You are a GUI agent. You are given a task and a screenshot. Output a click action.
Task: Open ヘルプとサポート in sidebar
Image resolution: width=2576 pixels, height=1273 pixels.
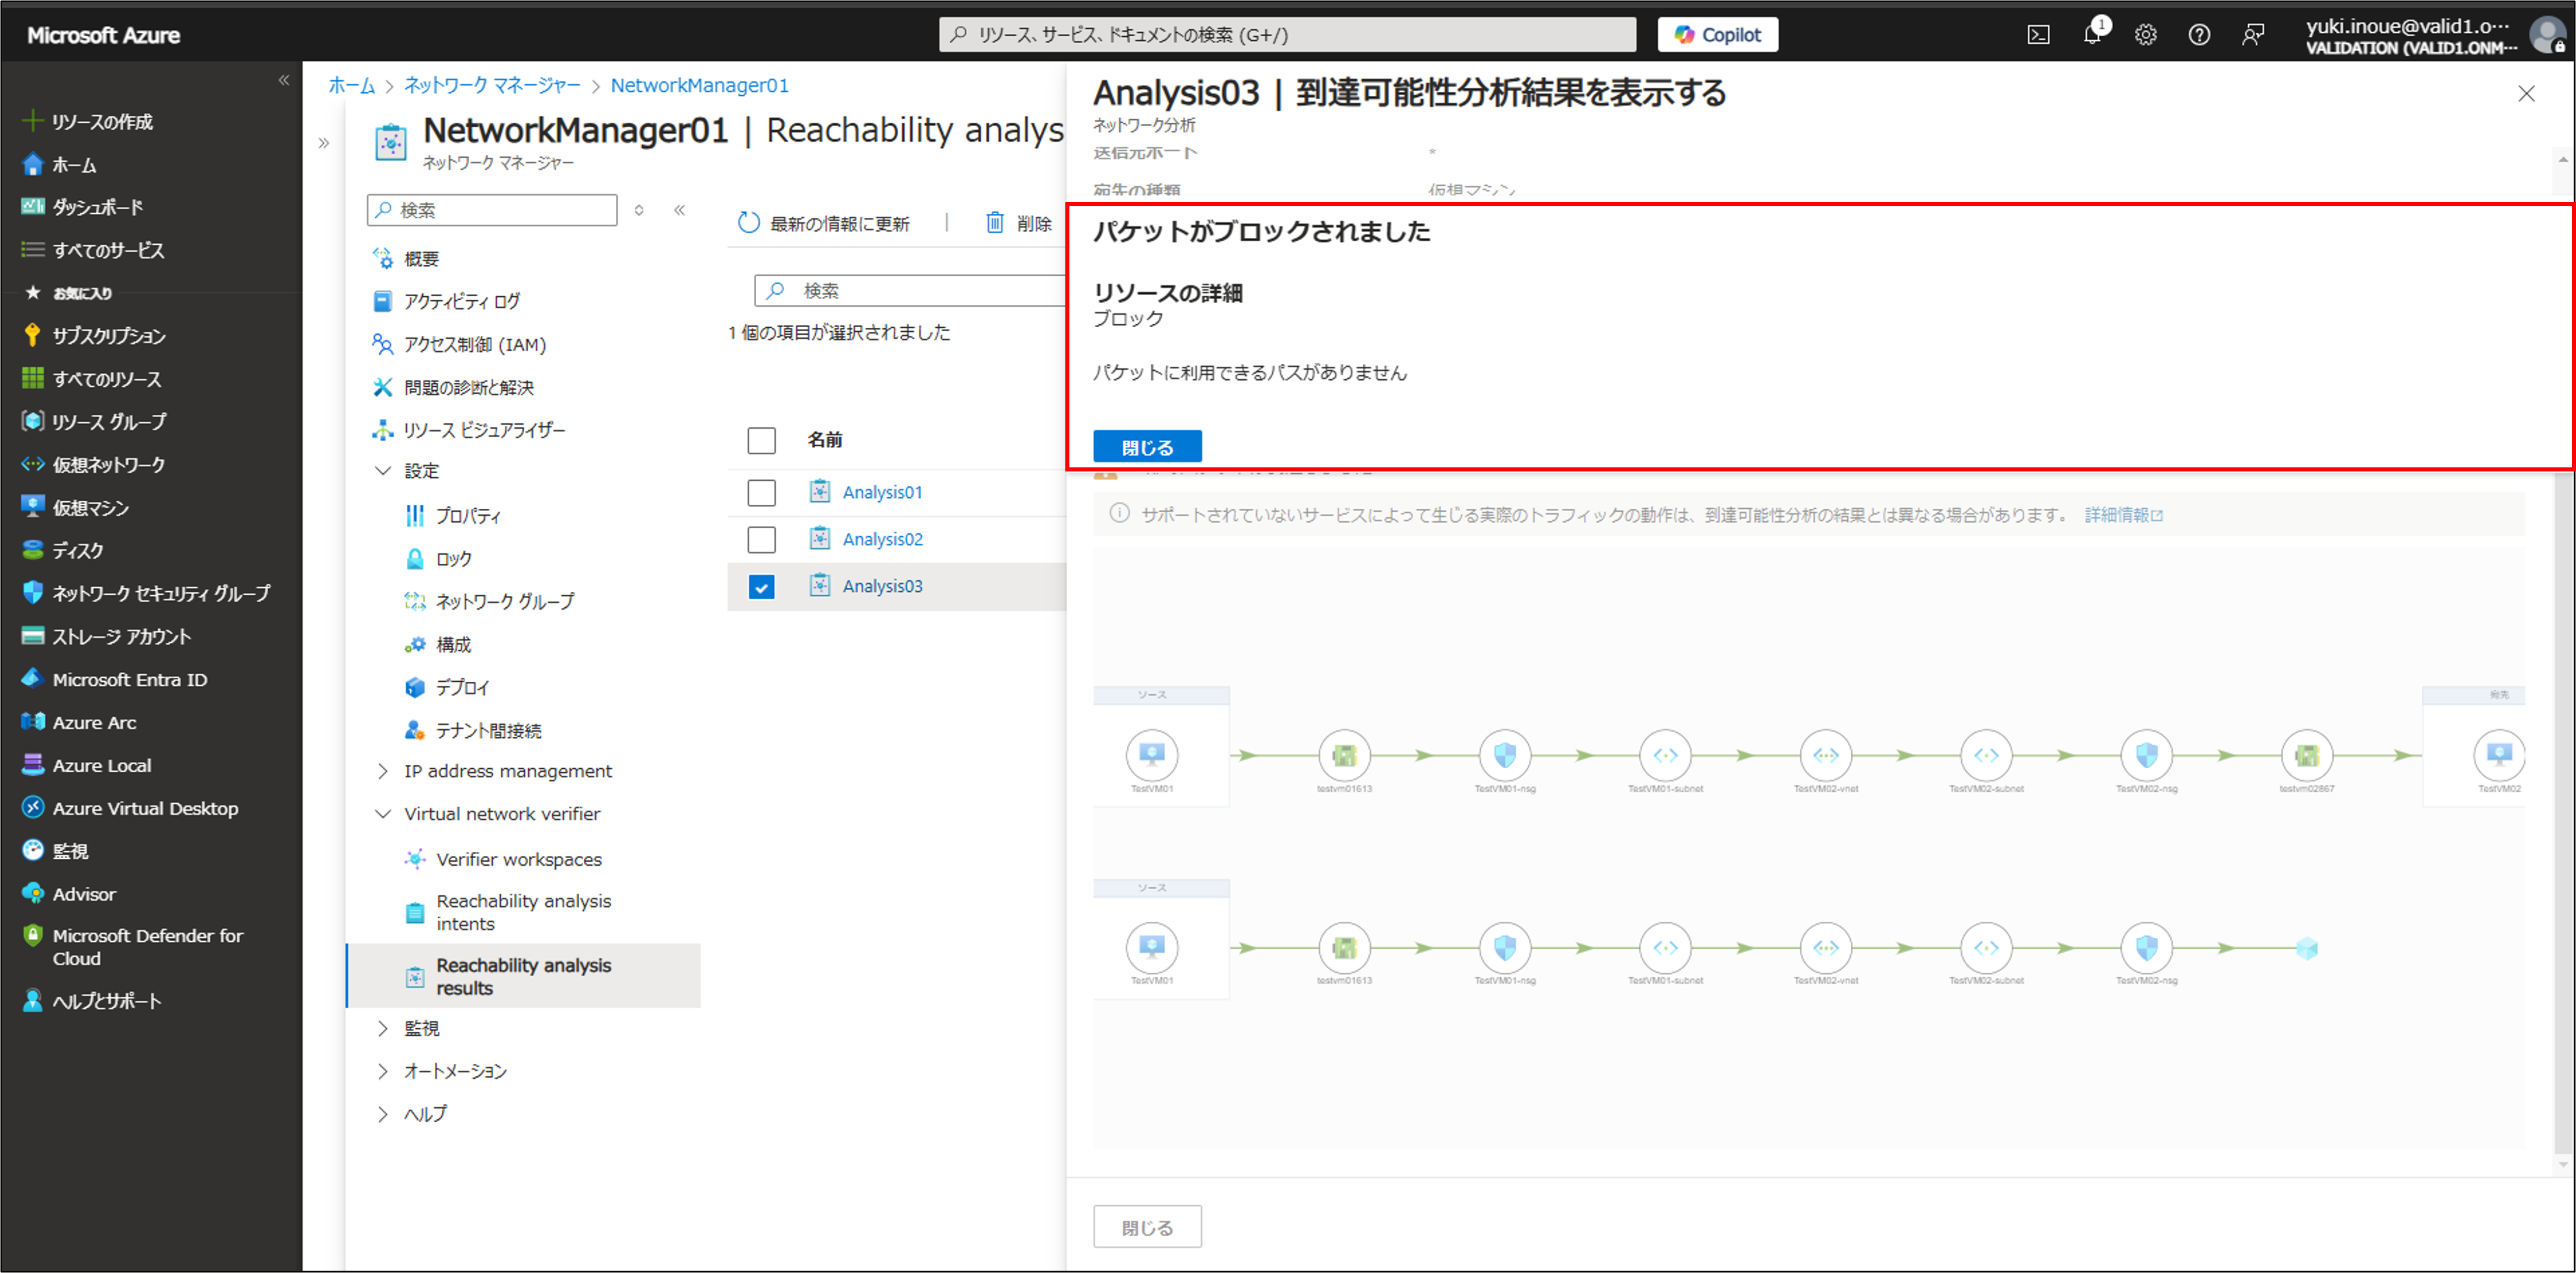[91, 1001]
